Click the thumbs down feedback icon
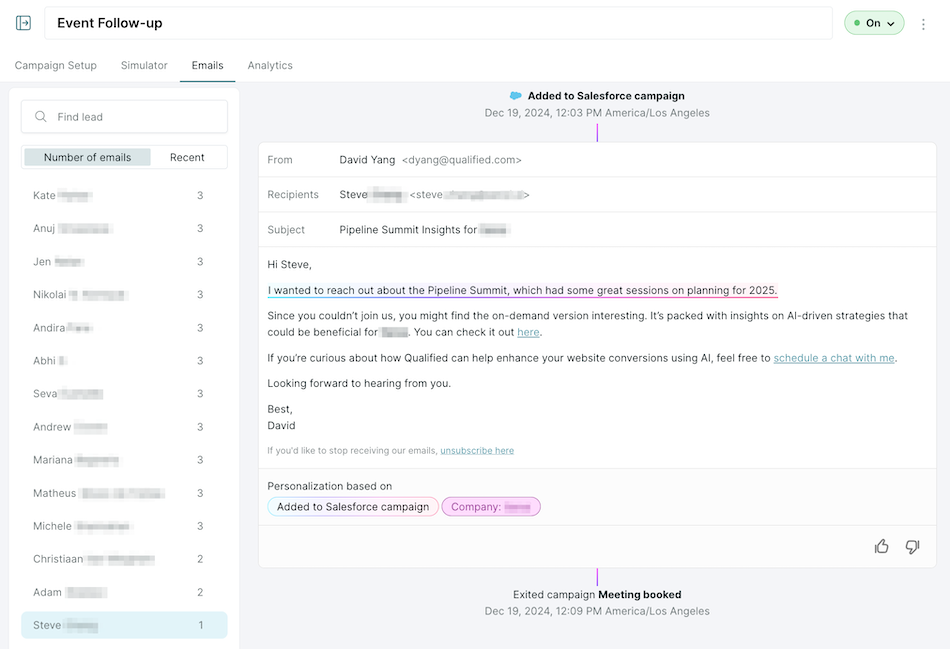950x649 pixels. point(912,547)
